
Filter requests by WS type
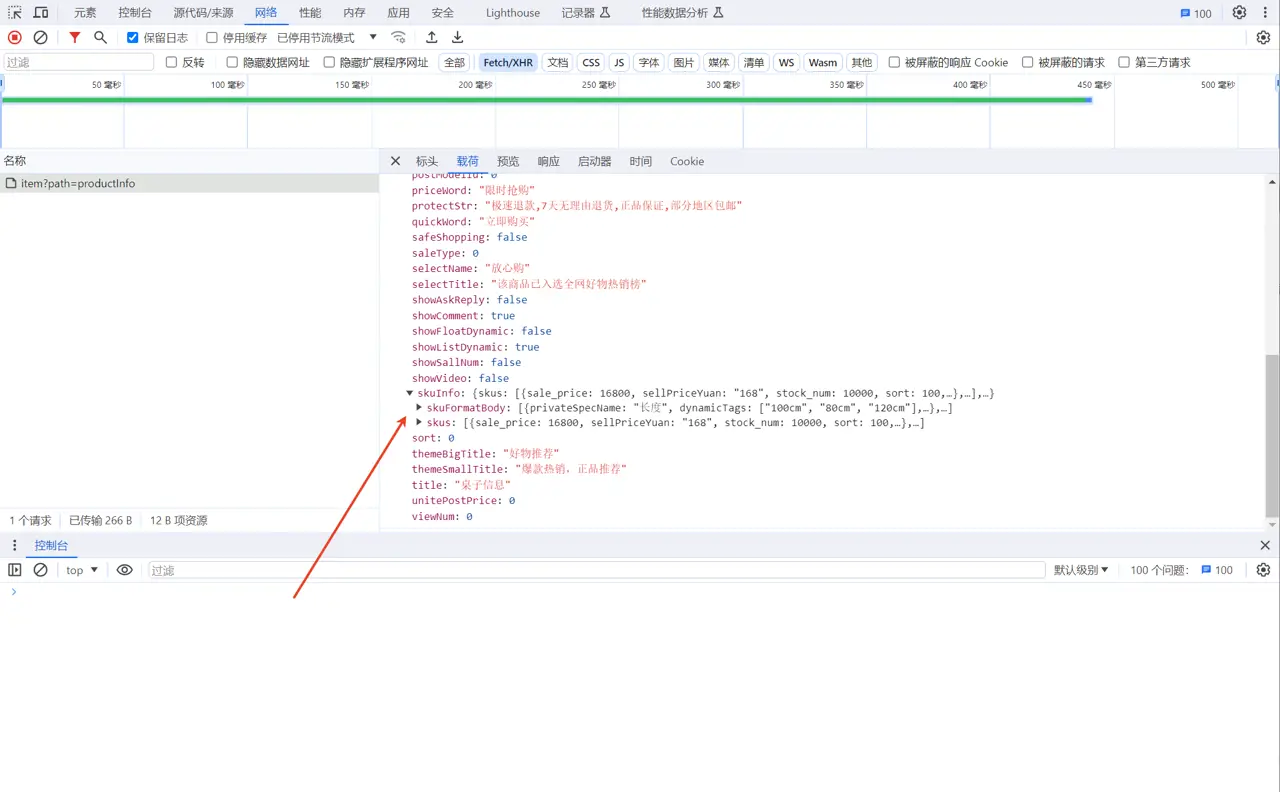786,62
